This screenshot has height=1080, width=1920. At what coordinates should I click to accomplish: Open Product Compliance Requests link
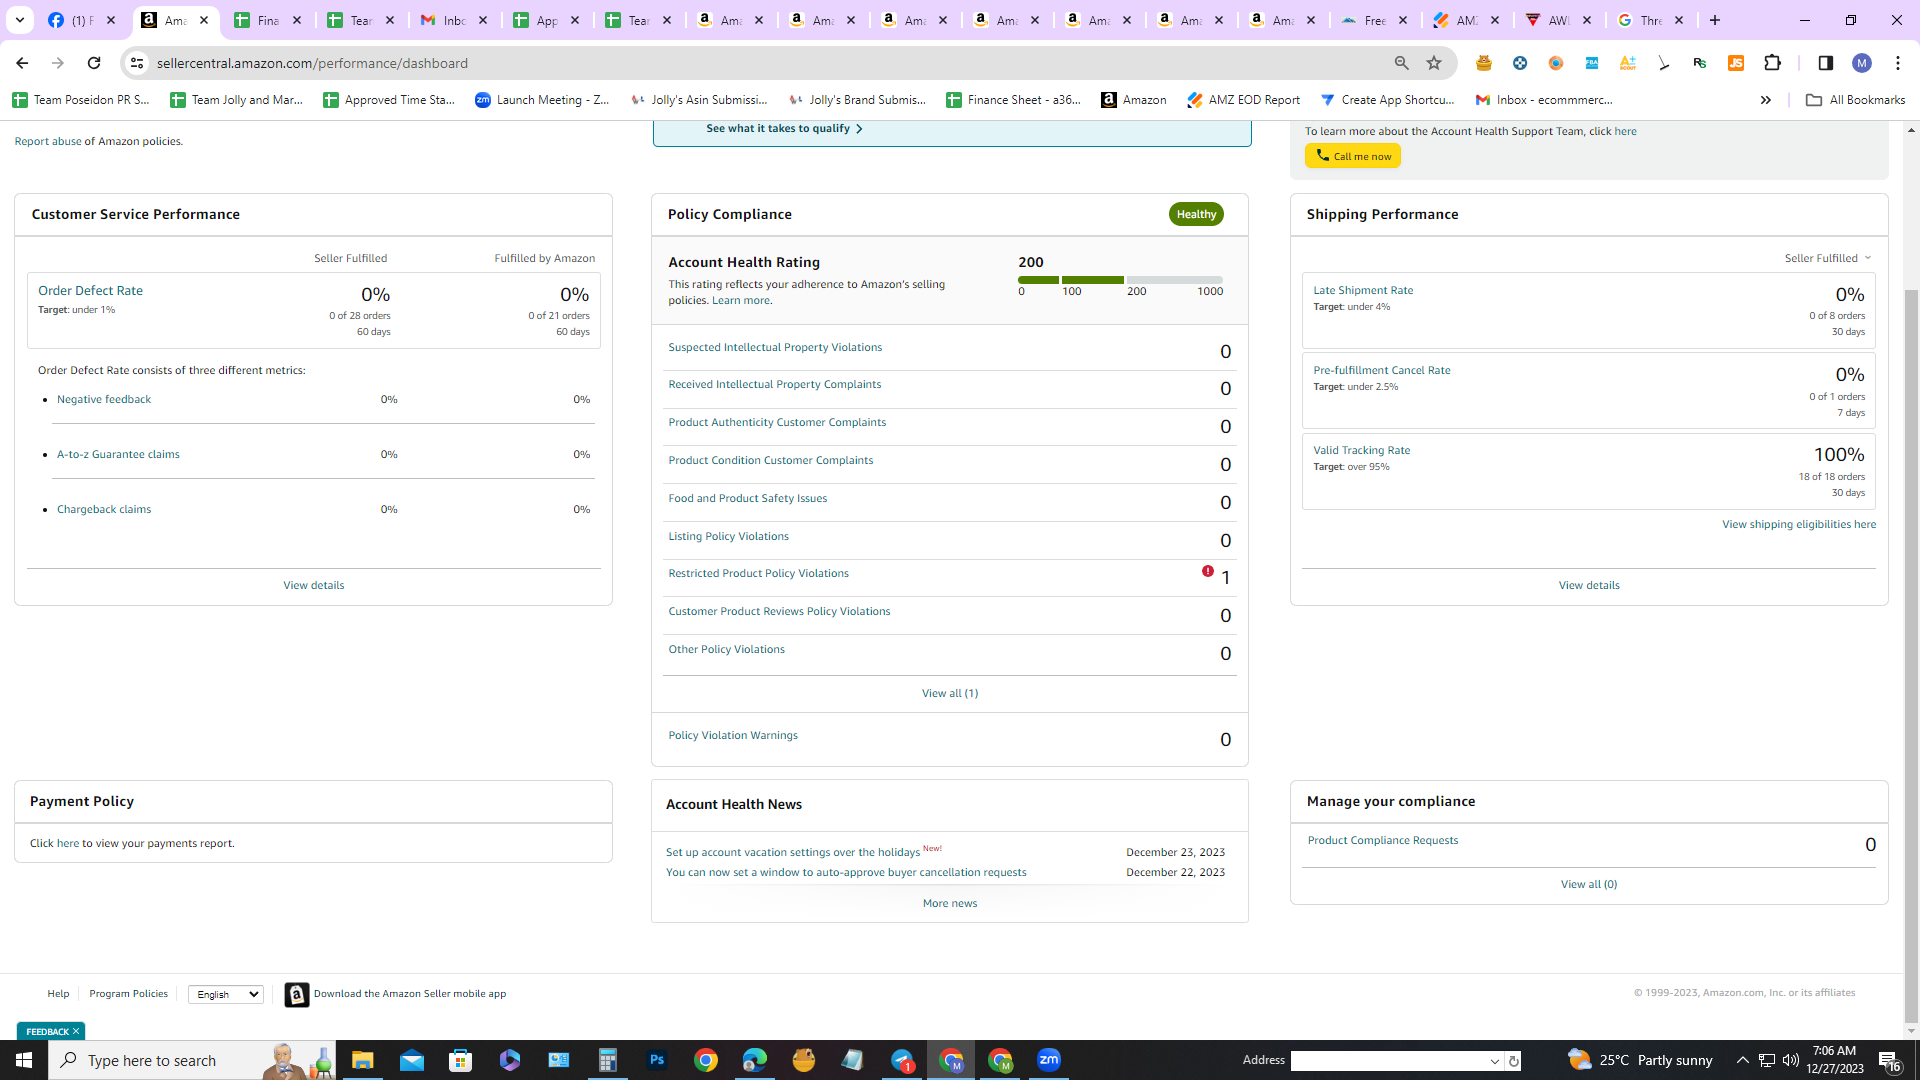(x=1382, y=840)
